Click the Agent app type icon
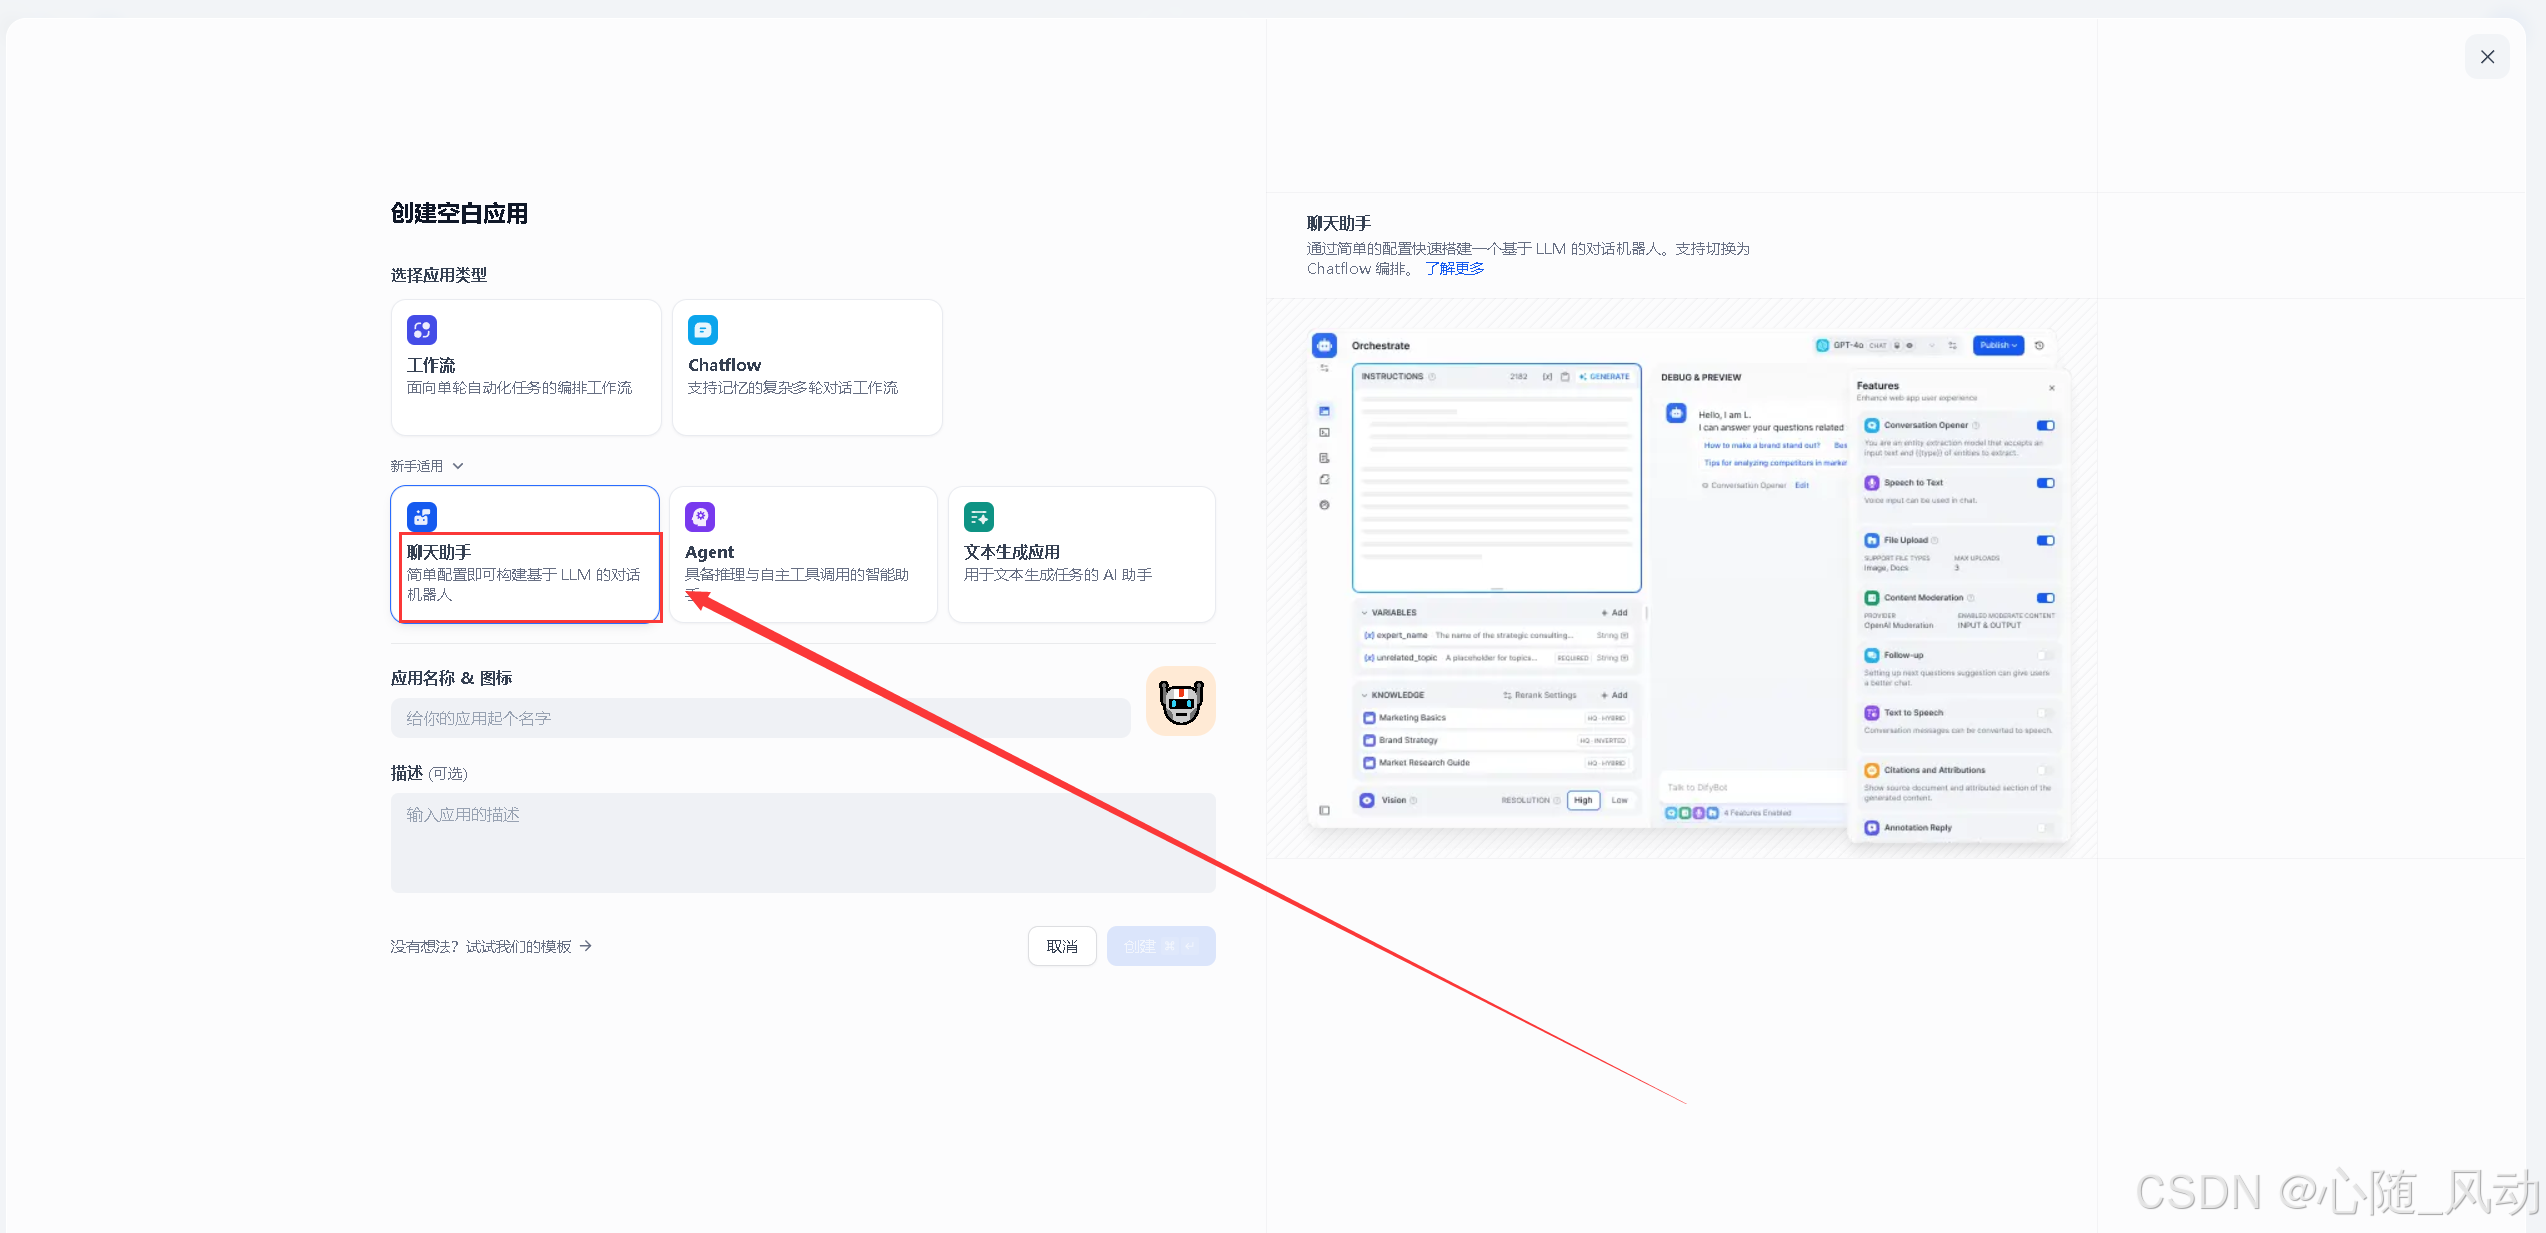2546x1233 pixels. (700, 517)
